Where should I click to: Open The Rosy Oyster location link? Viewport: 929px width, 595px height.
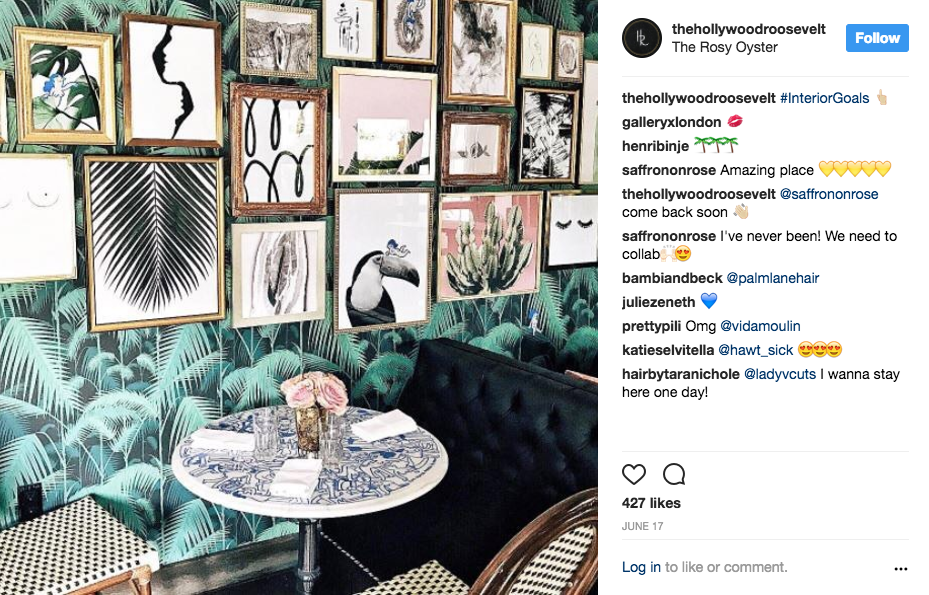coord(725,47)
